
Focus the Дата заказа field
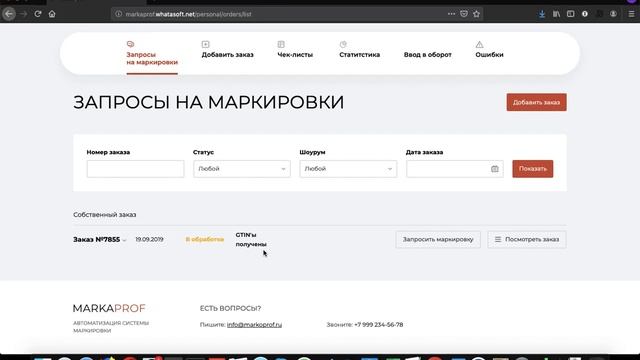[x=454, y=169]
